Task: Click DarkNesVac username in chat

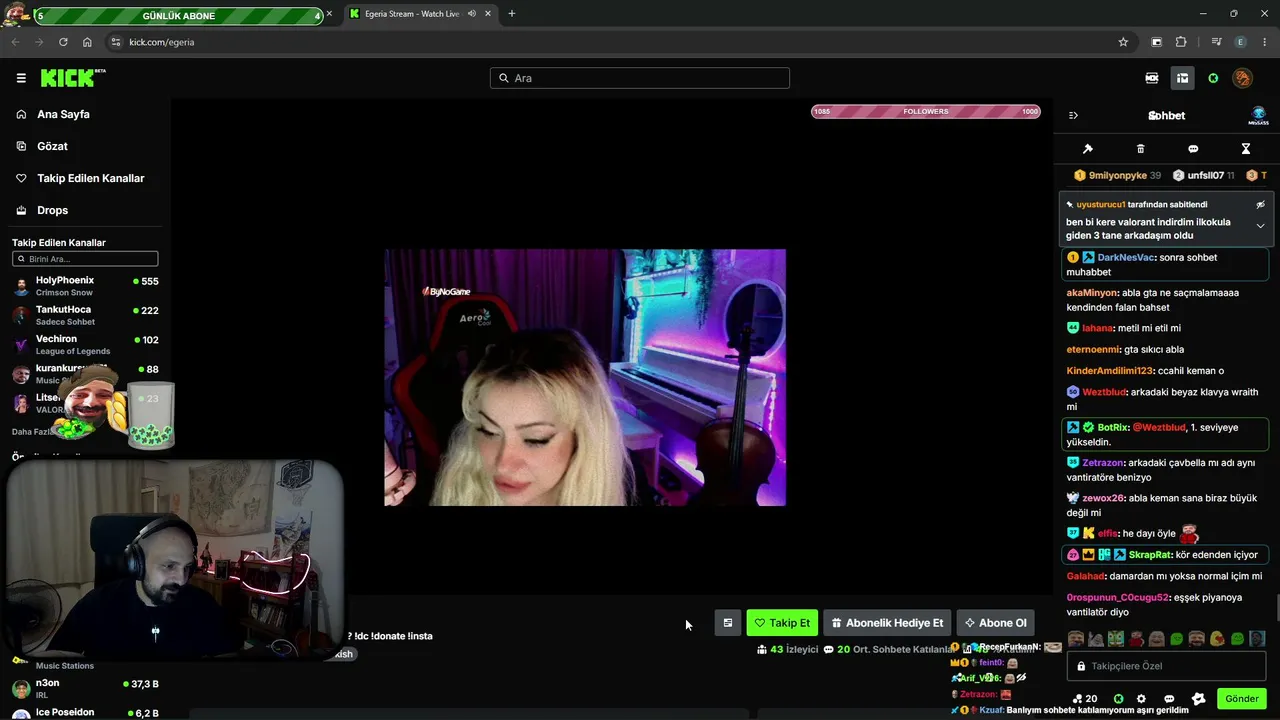Action: click(x=1126, y=257)
